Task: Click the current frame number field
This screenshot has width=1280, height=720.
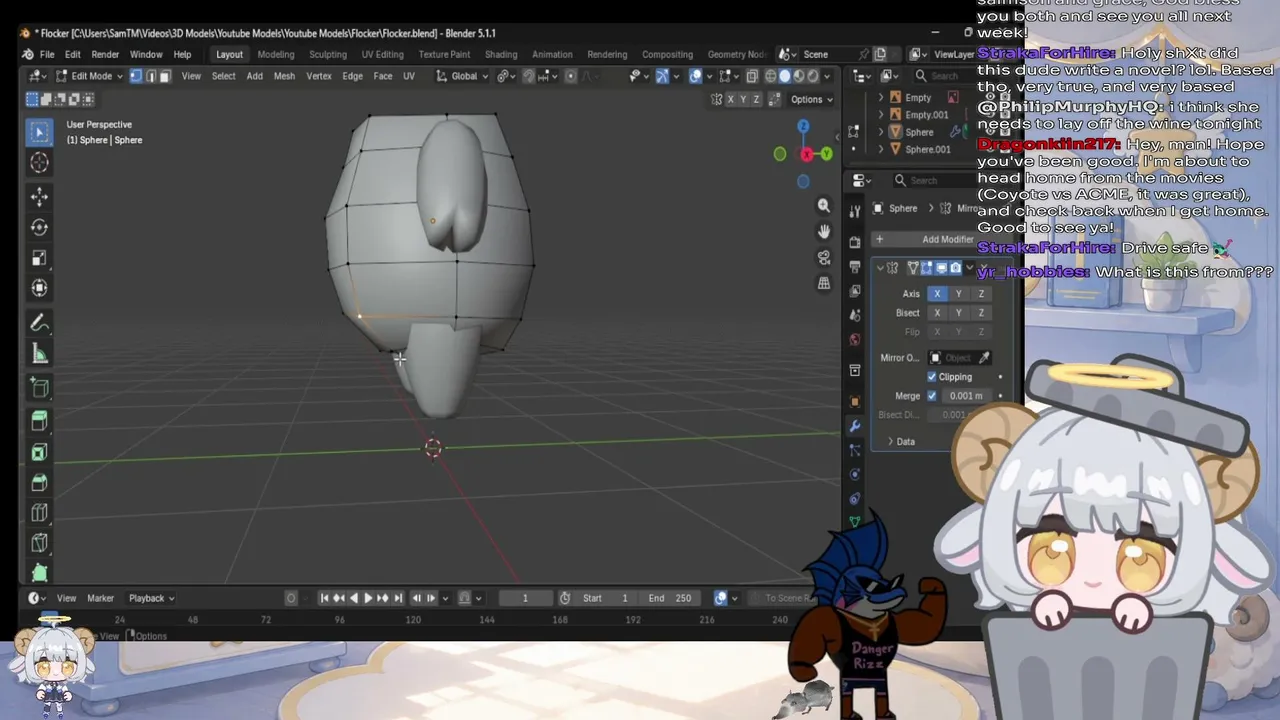Action: (525, 598)
